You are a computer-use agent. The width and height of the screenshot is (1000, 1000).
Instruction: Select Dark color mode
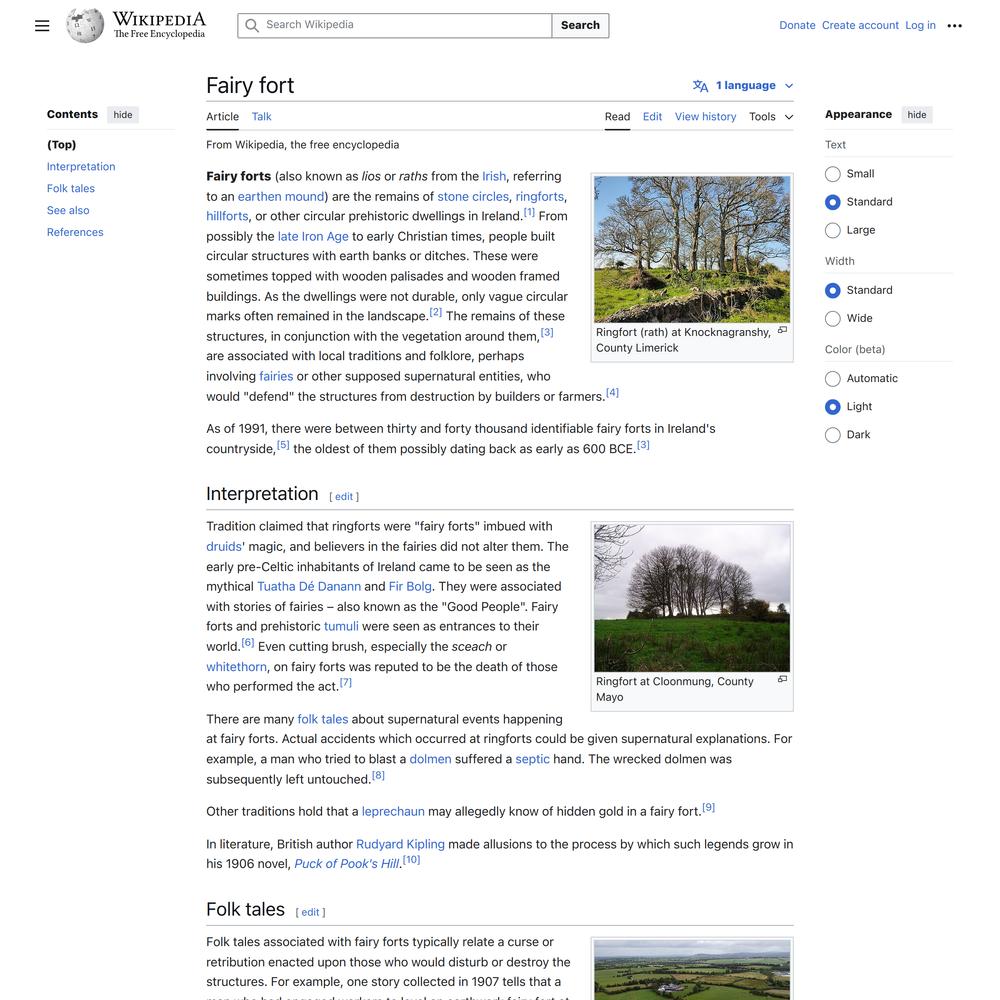tap(832, 435)
